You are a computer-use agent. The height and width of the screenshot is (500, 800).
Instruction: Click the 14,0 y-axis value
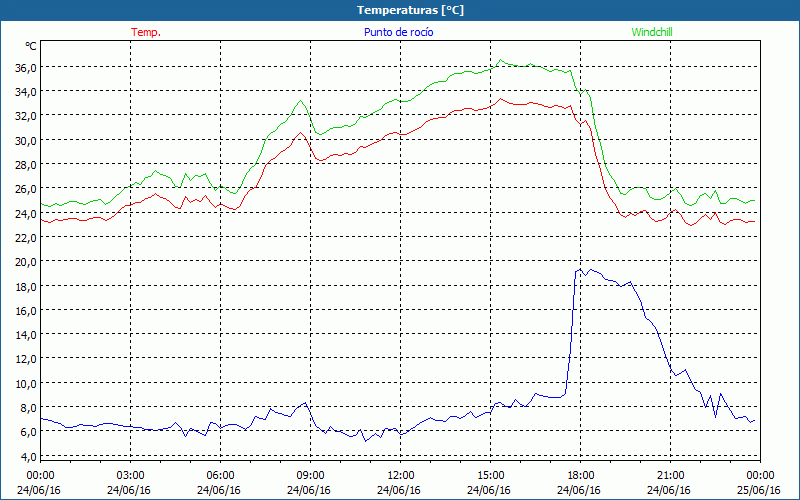pyautogui.click(x=26, y=335)
